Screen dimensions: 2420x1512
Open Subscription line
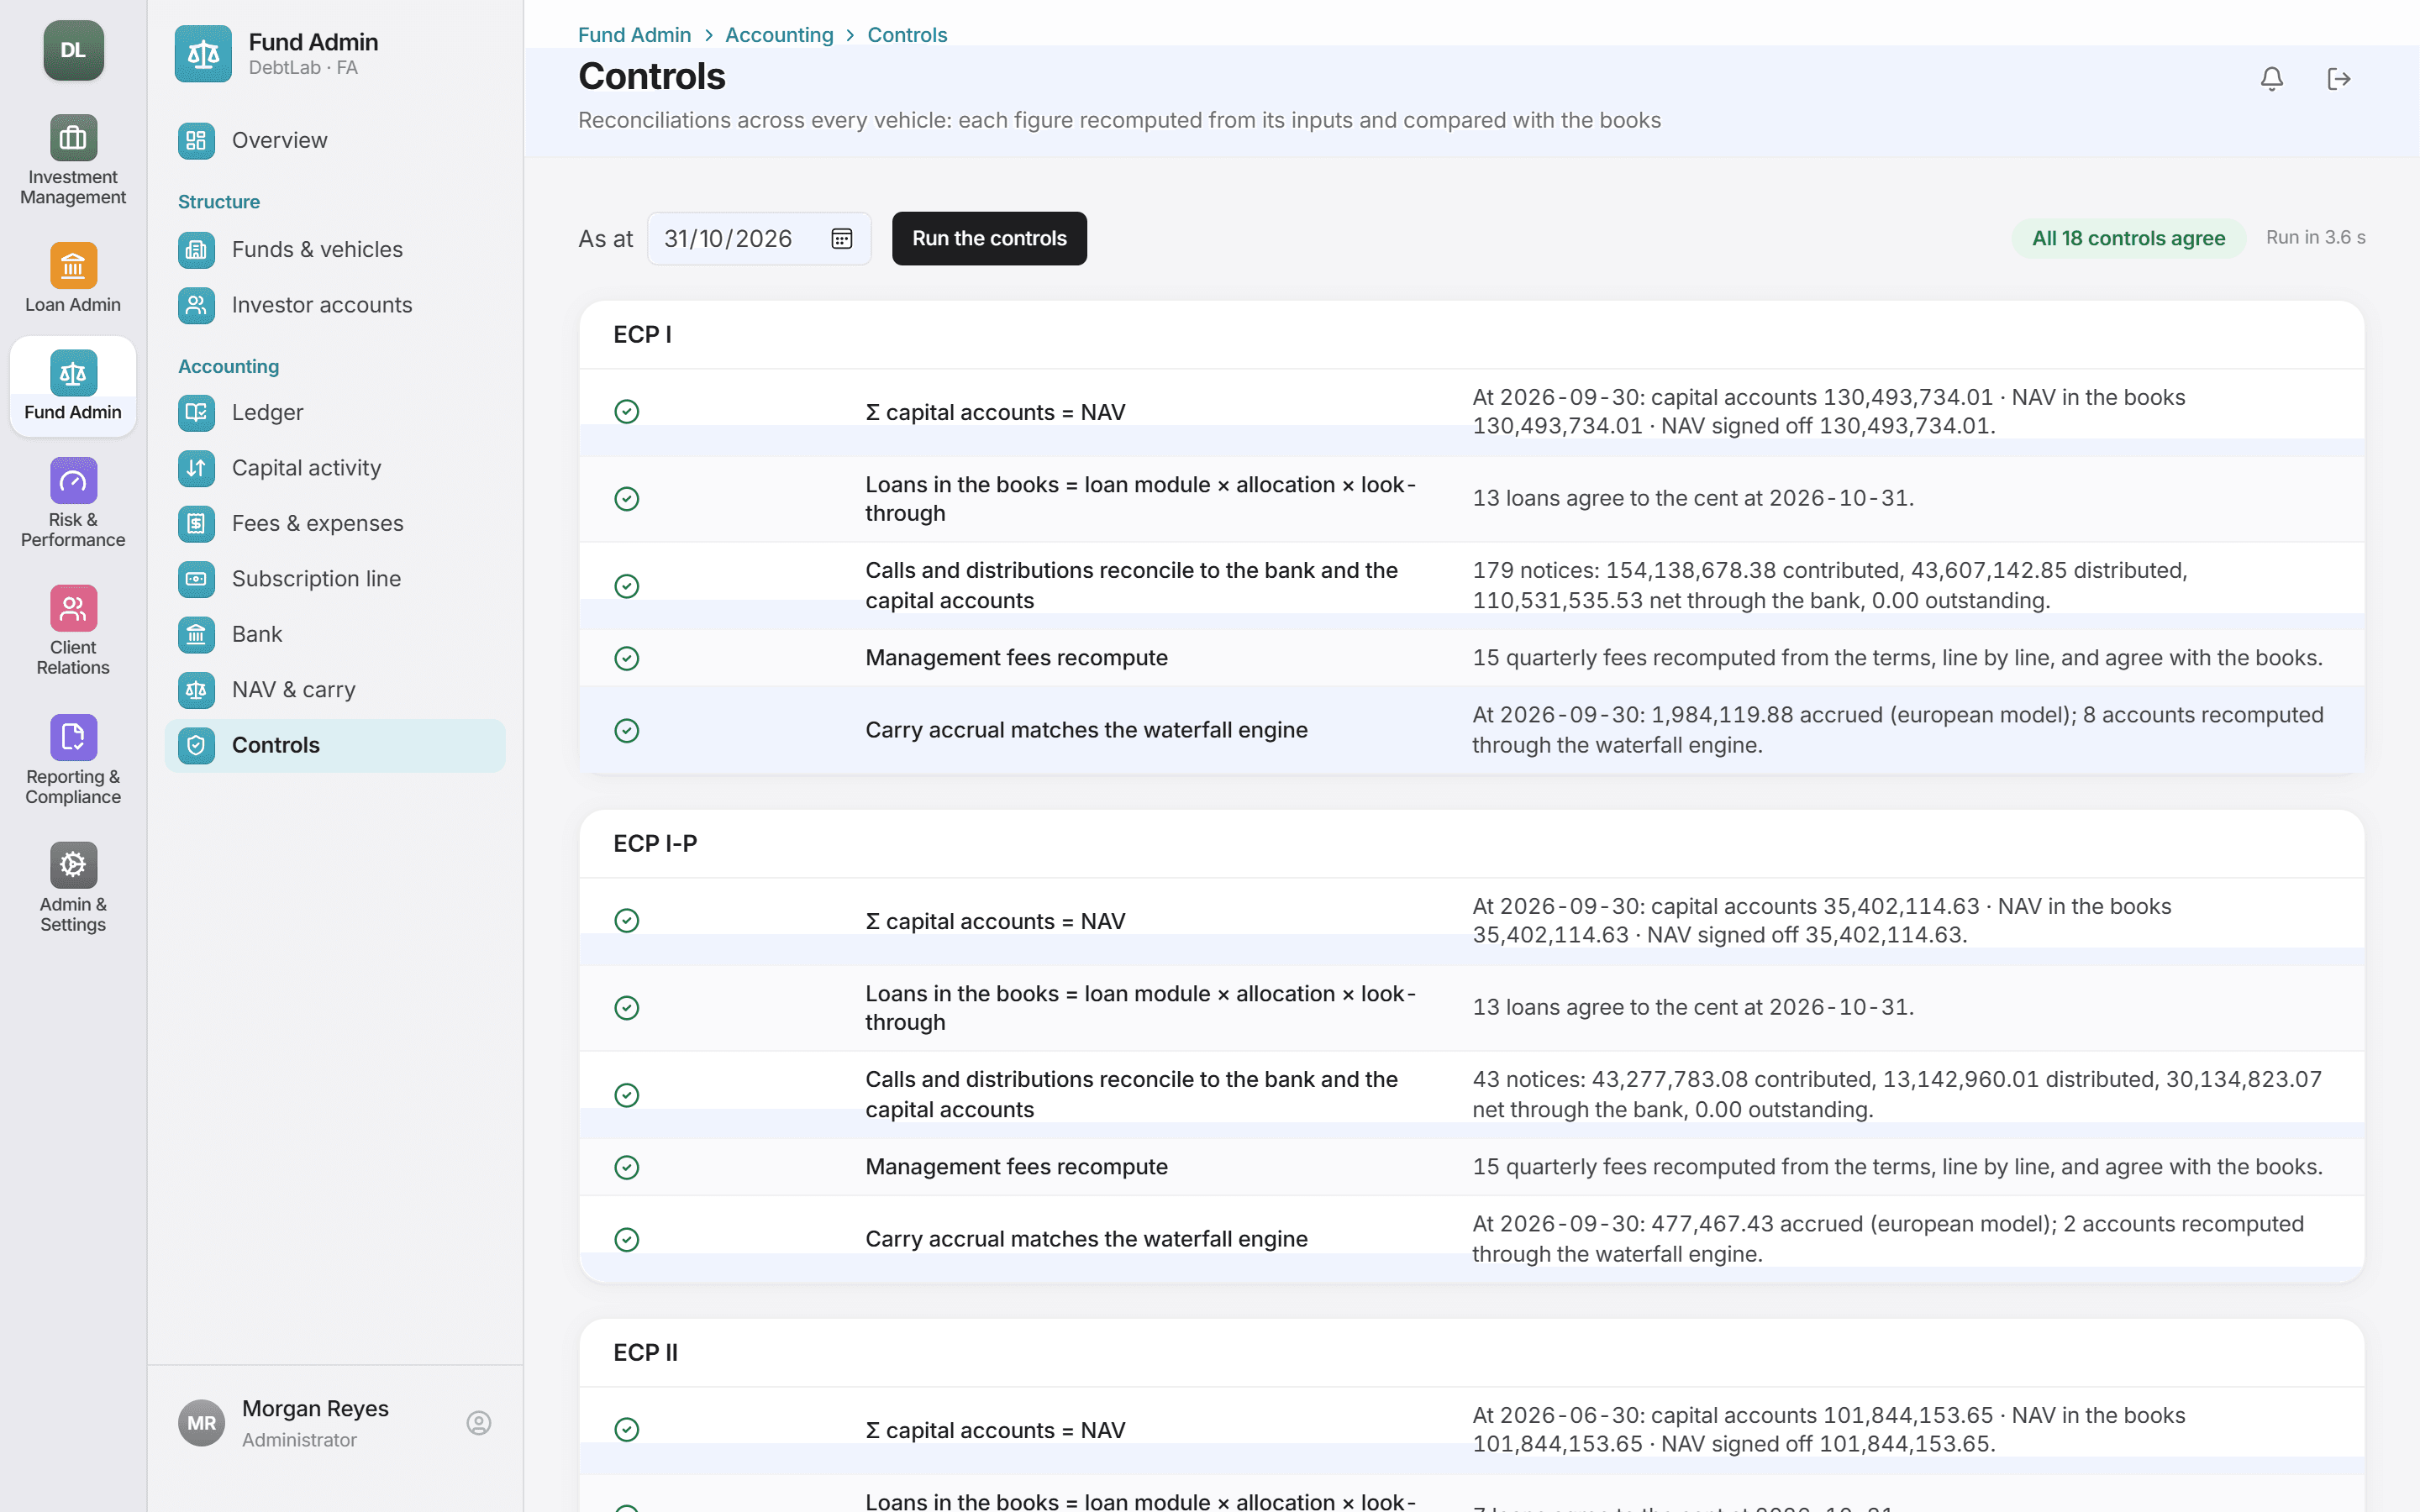pyautogui.click(x=335, y=579)
